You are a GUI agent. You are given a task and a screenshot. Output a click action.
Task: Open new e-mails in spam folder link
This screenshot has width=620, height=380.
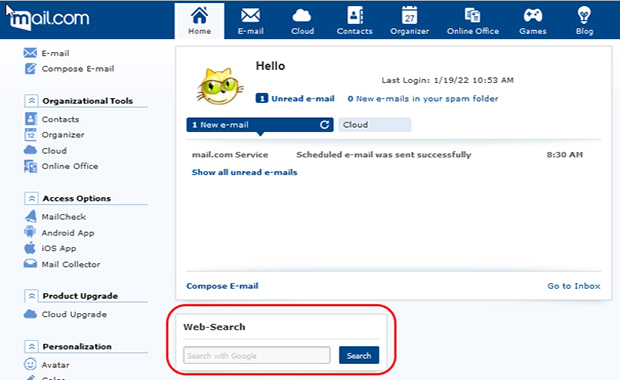[x=423, y=98]
